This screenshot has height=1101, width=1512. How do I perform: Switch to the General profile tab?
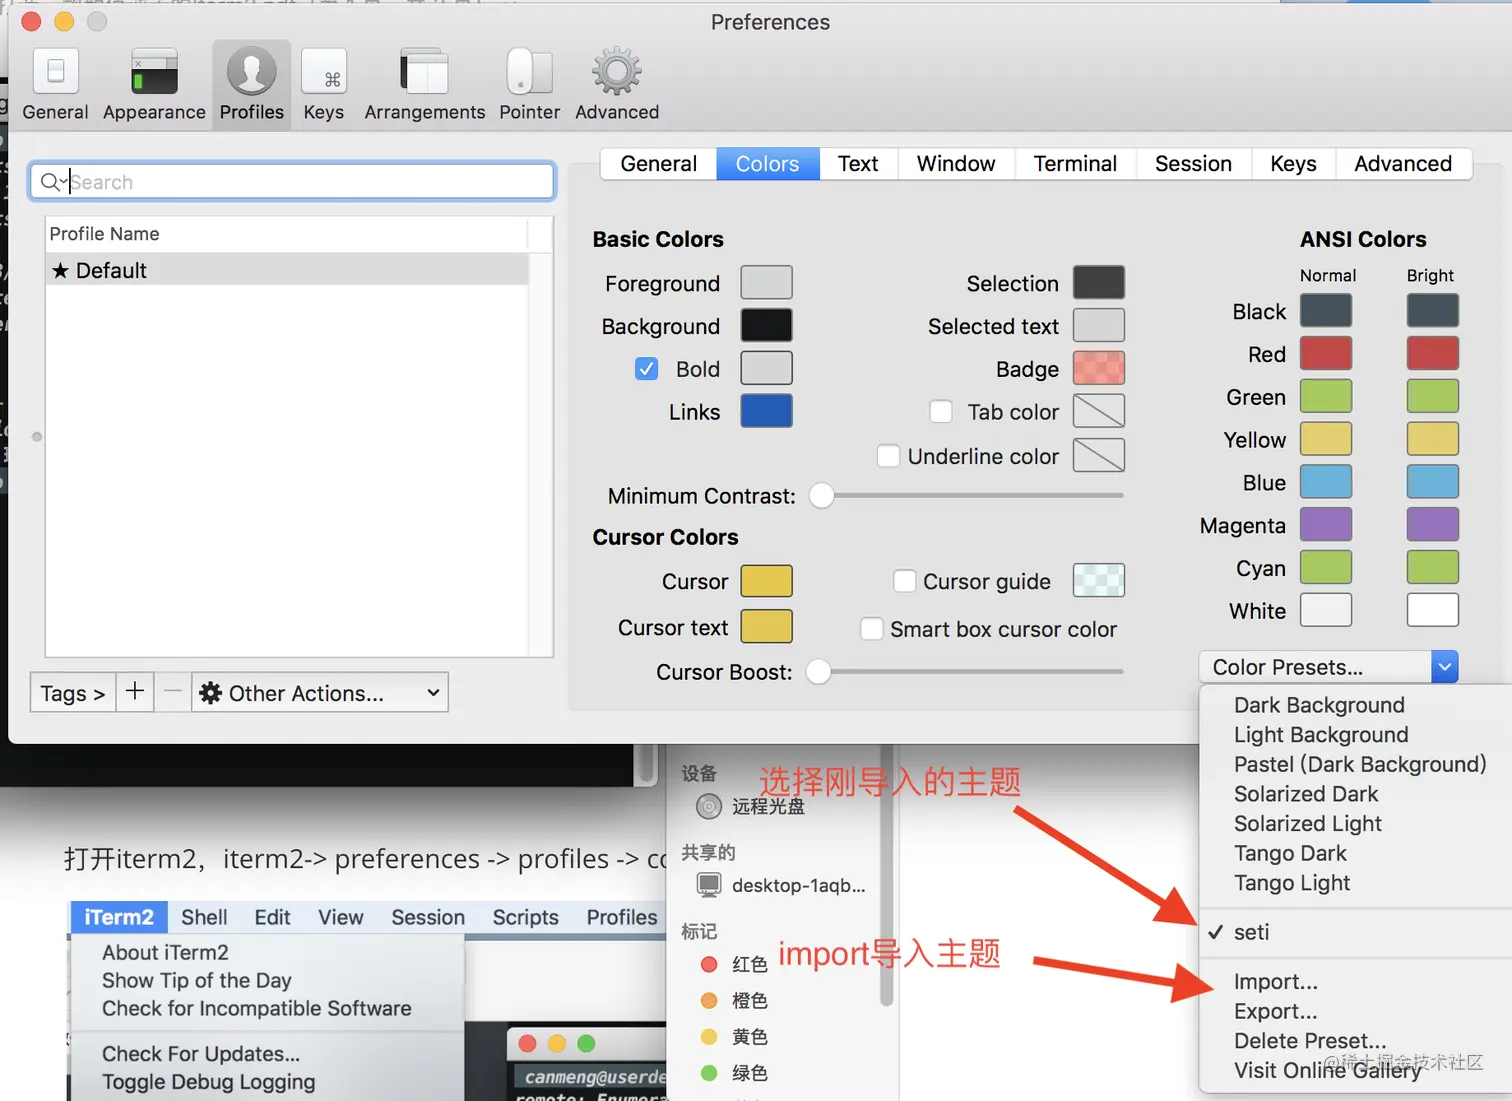coord(659,164)
